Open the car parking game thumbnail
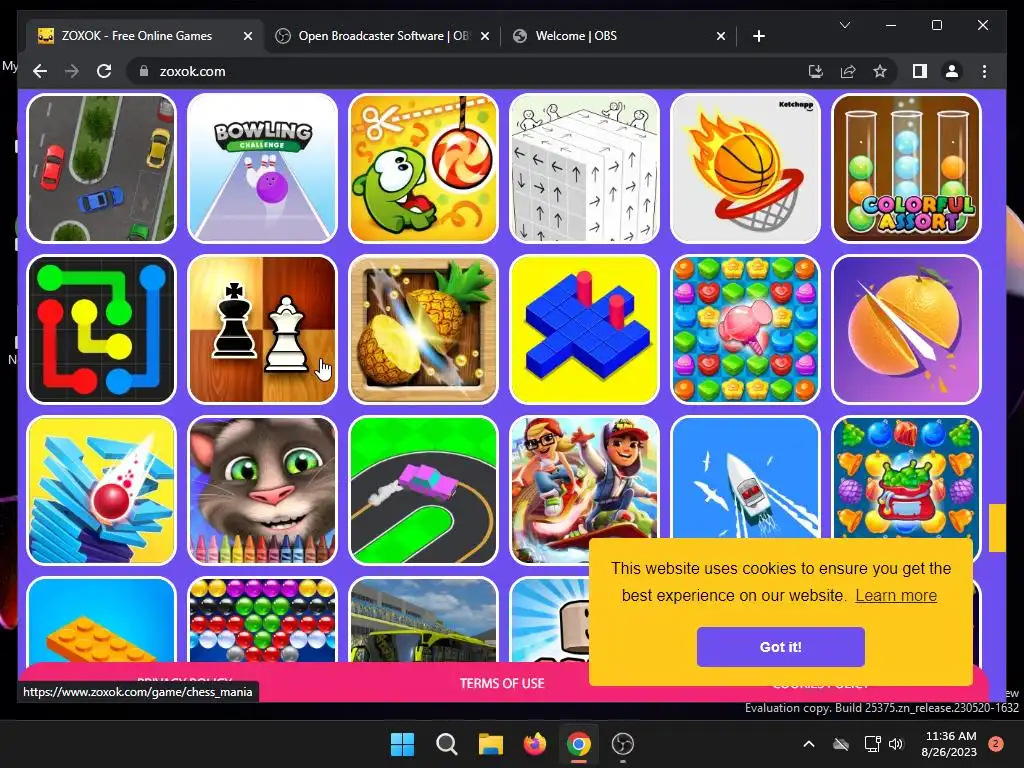The image size is (1024, 768). (102, 168)
